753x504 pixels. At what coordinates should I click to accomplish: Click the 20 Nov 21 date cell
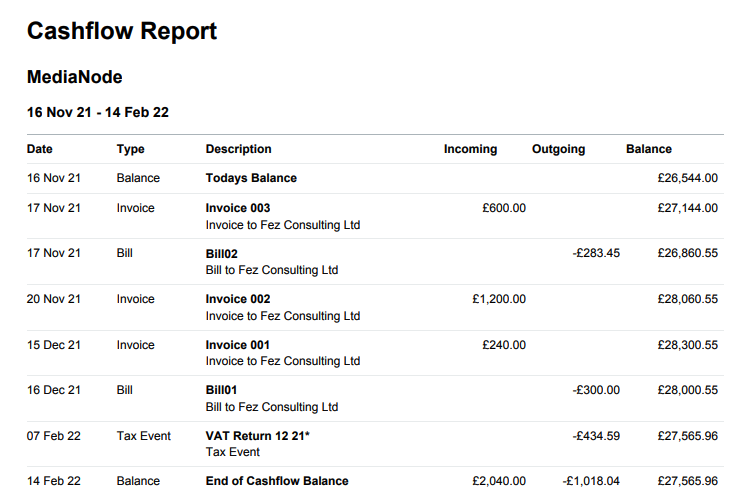pyautogui.click(x=54, y=299)
